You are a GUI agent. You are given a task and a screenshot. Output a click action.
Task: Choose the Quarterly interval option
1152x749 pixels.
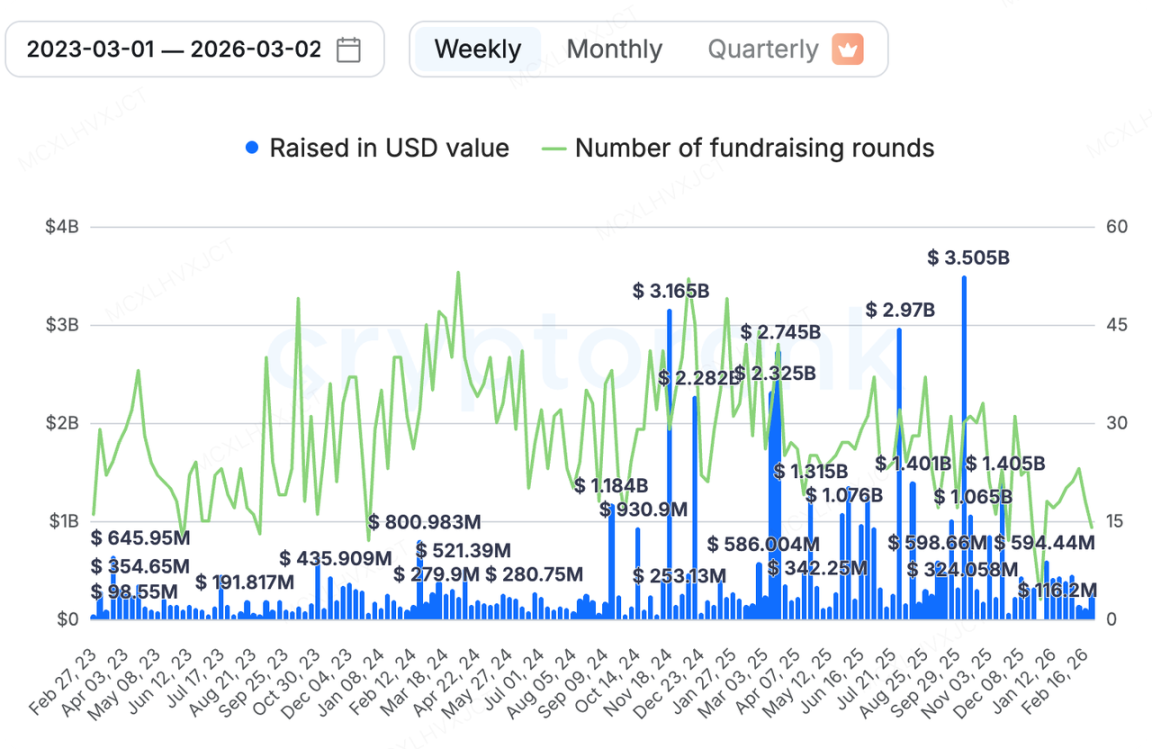(x=763, y=49)
